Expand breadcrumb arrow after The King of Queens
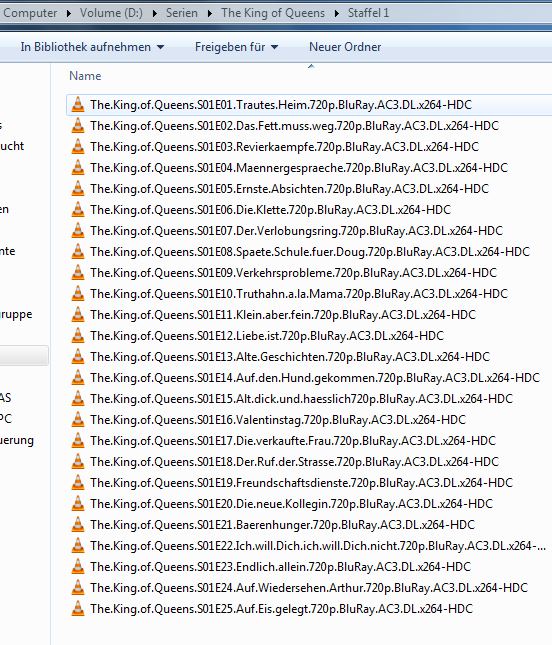The image size is (552, 645). [337, 14]
